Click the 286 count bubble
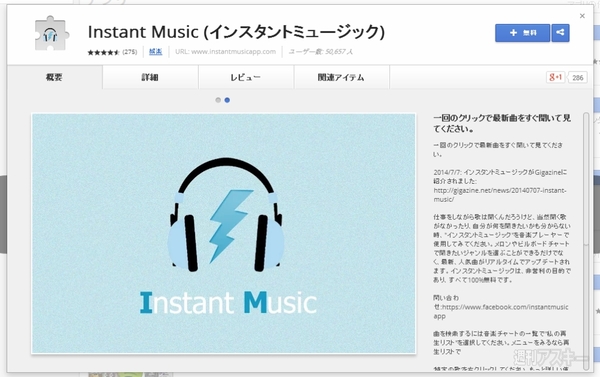Image resolution: width=600 pixels, height=377 pixels. (577, 78)
